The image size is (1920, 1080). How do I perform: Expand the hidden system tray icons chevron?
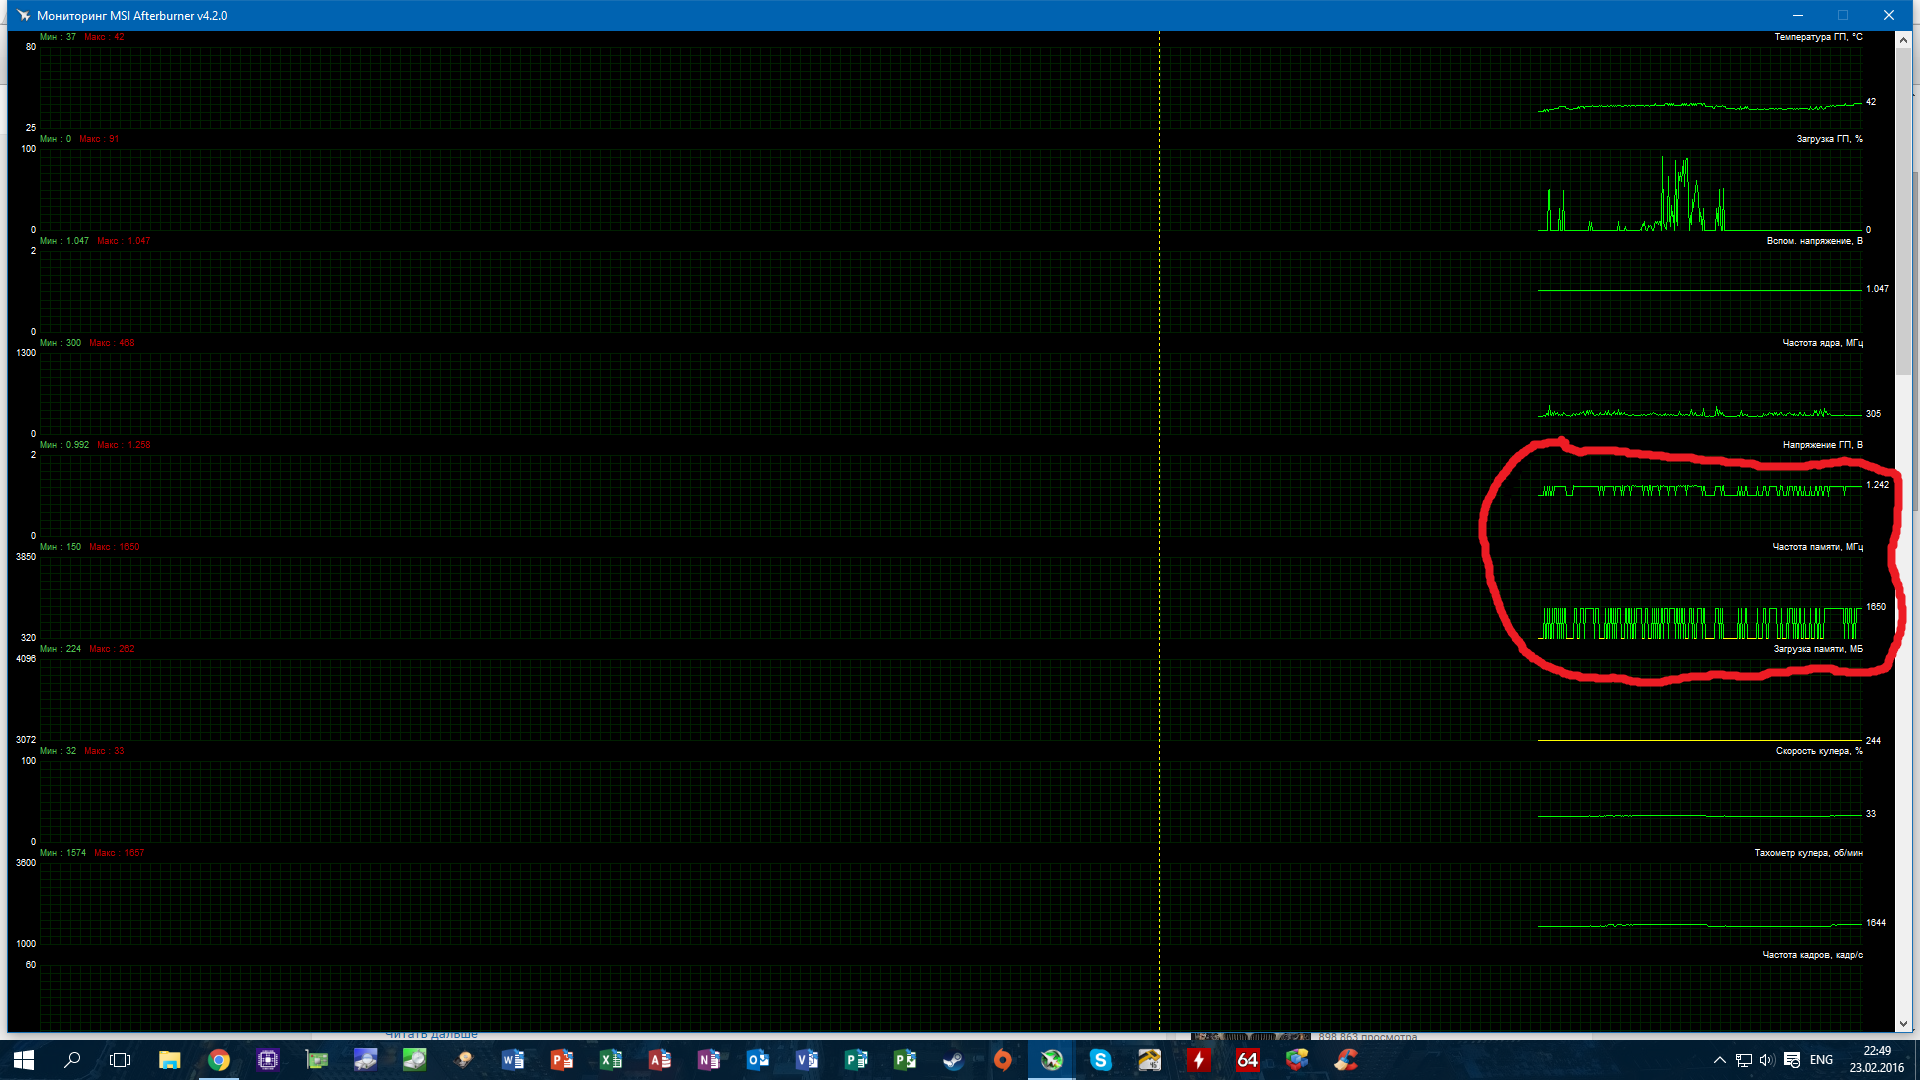[x=1719, y=1060]
